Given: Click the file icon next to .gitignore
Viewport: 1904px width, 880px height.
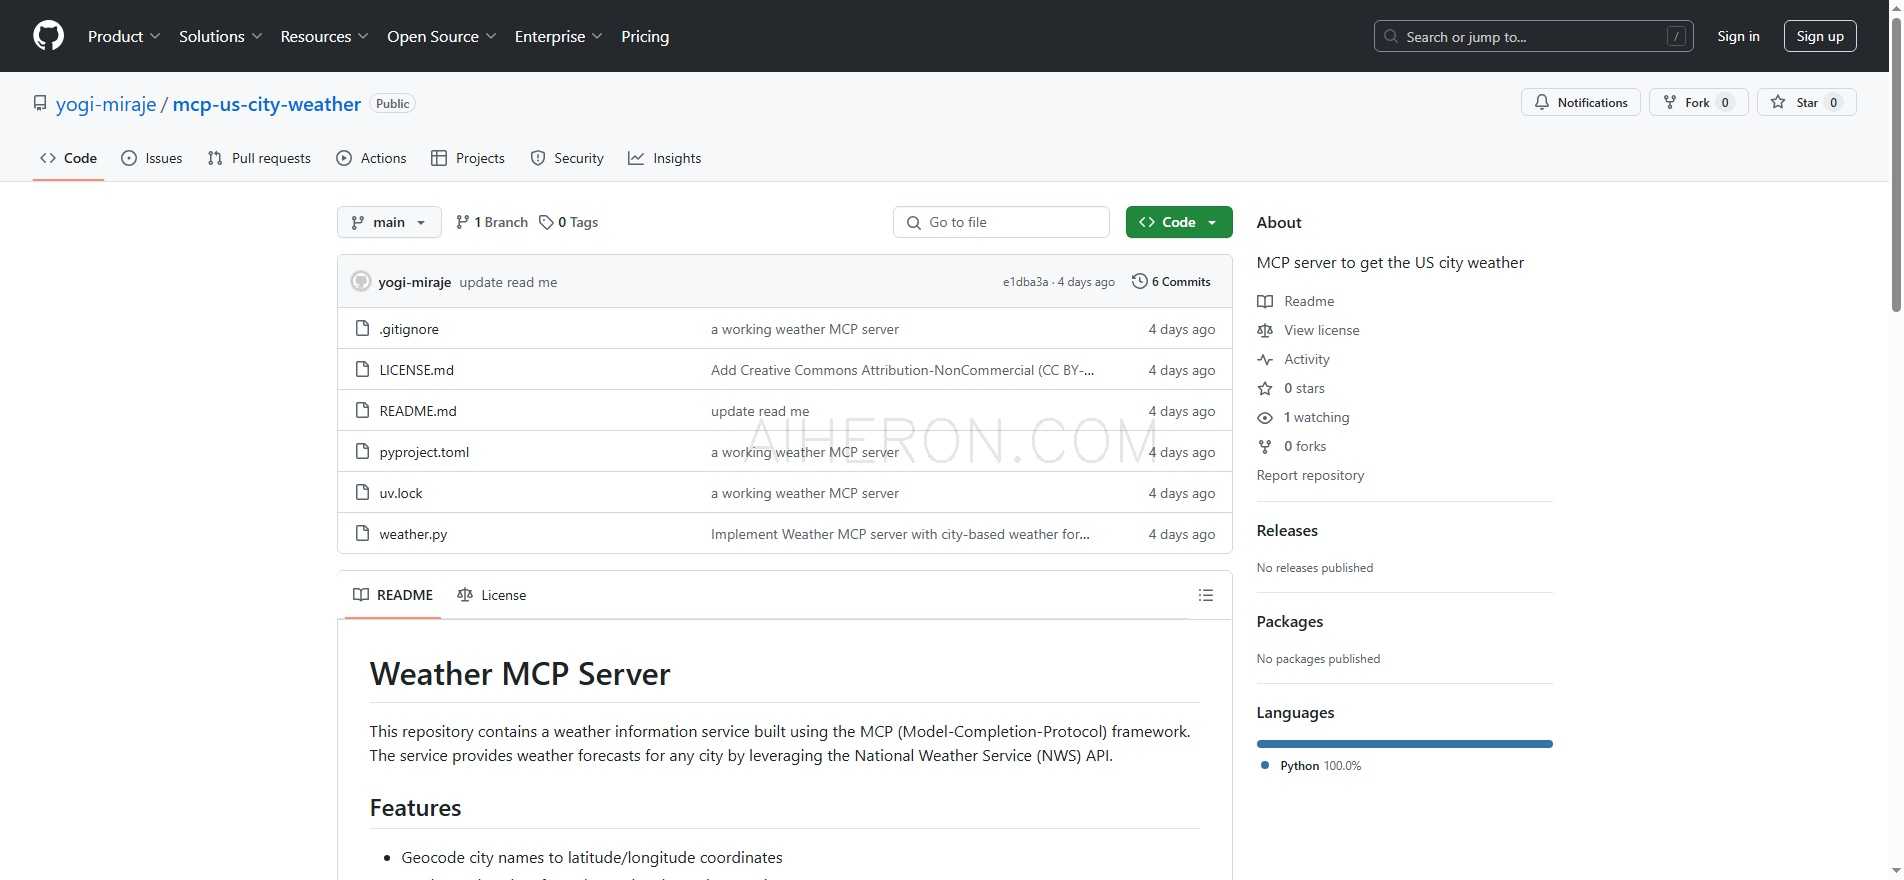Looking at the screenshot, I should click(362, 329).
